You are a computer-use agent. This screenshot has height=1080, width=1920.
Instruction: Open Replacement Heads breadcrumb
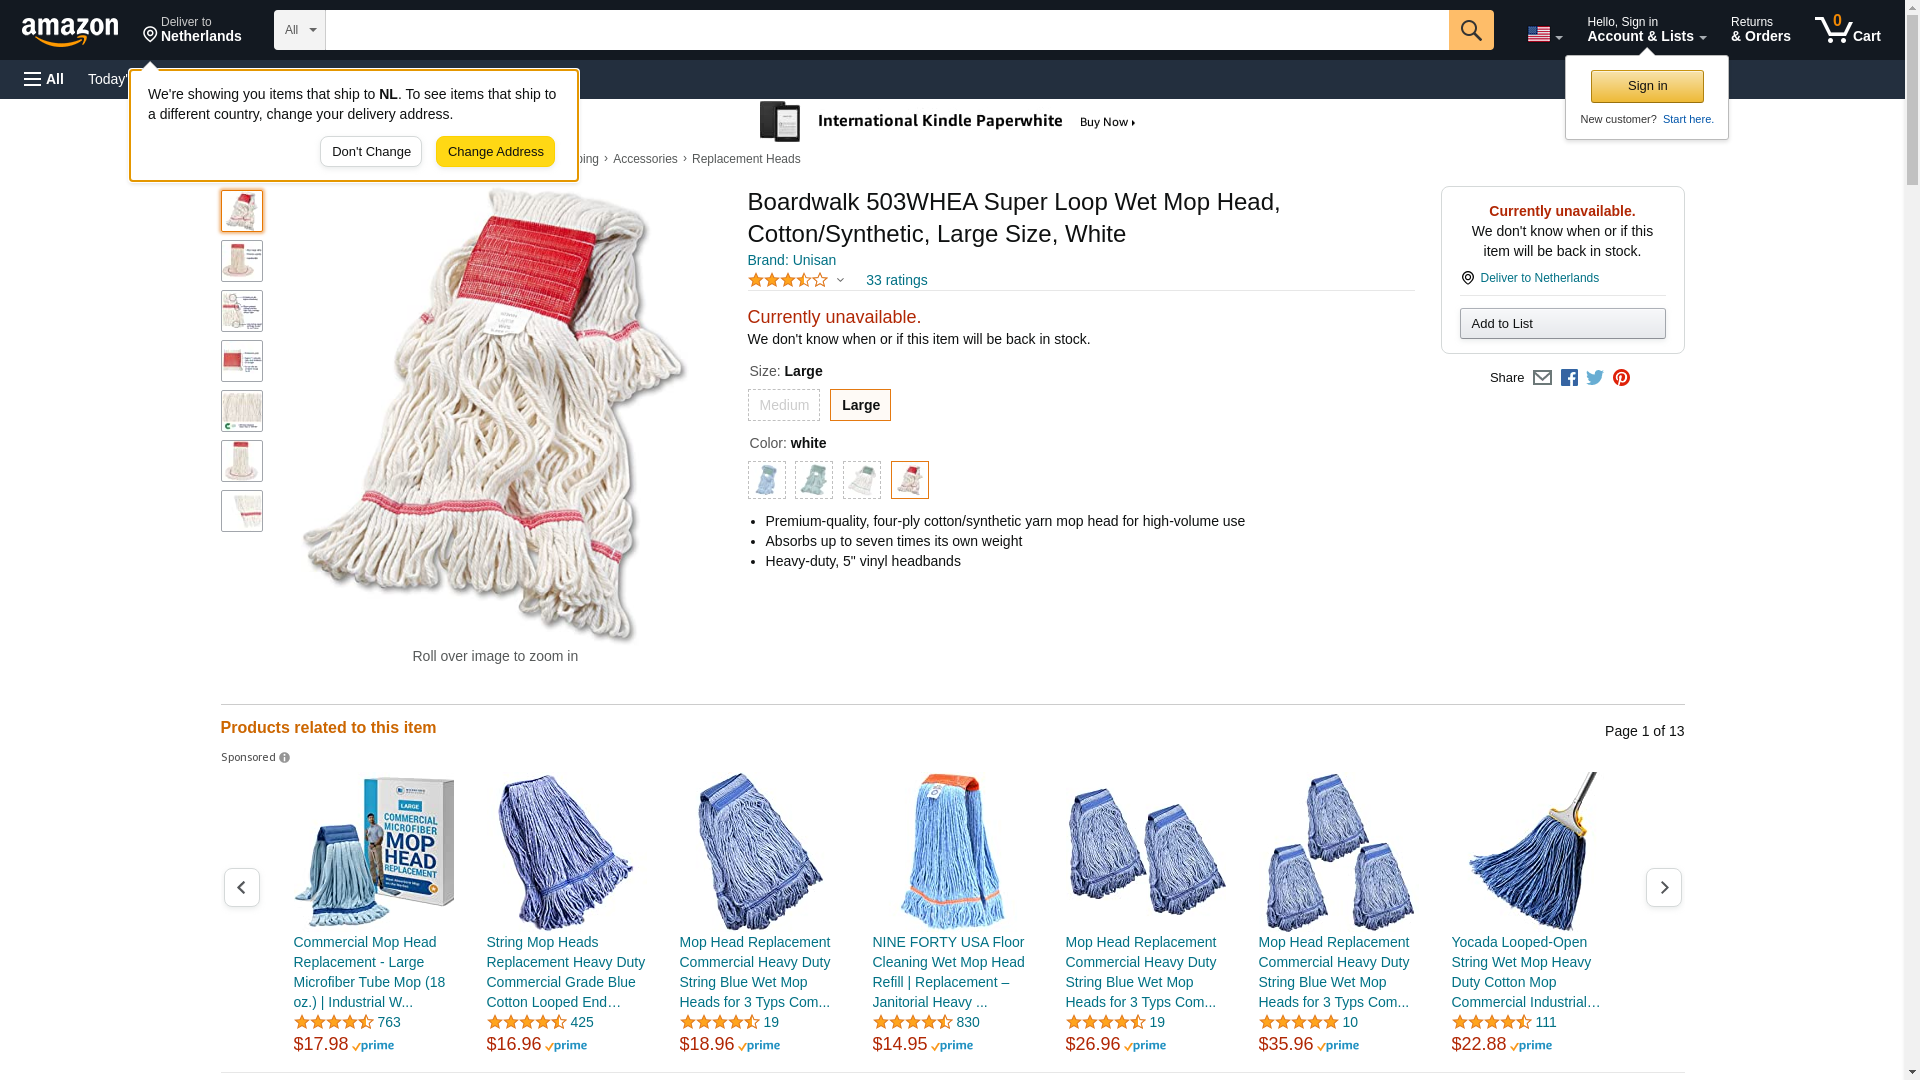coord(746,159)
